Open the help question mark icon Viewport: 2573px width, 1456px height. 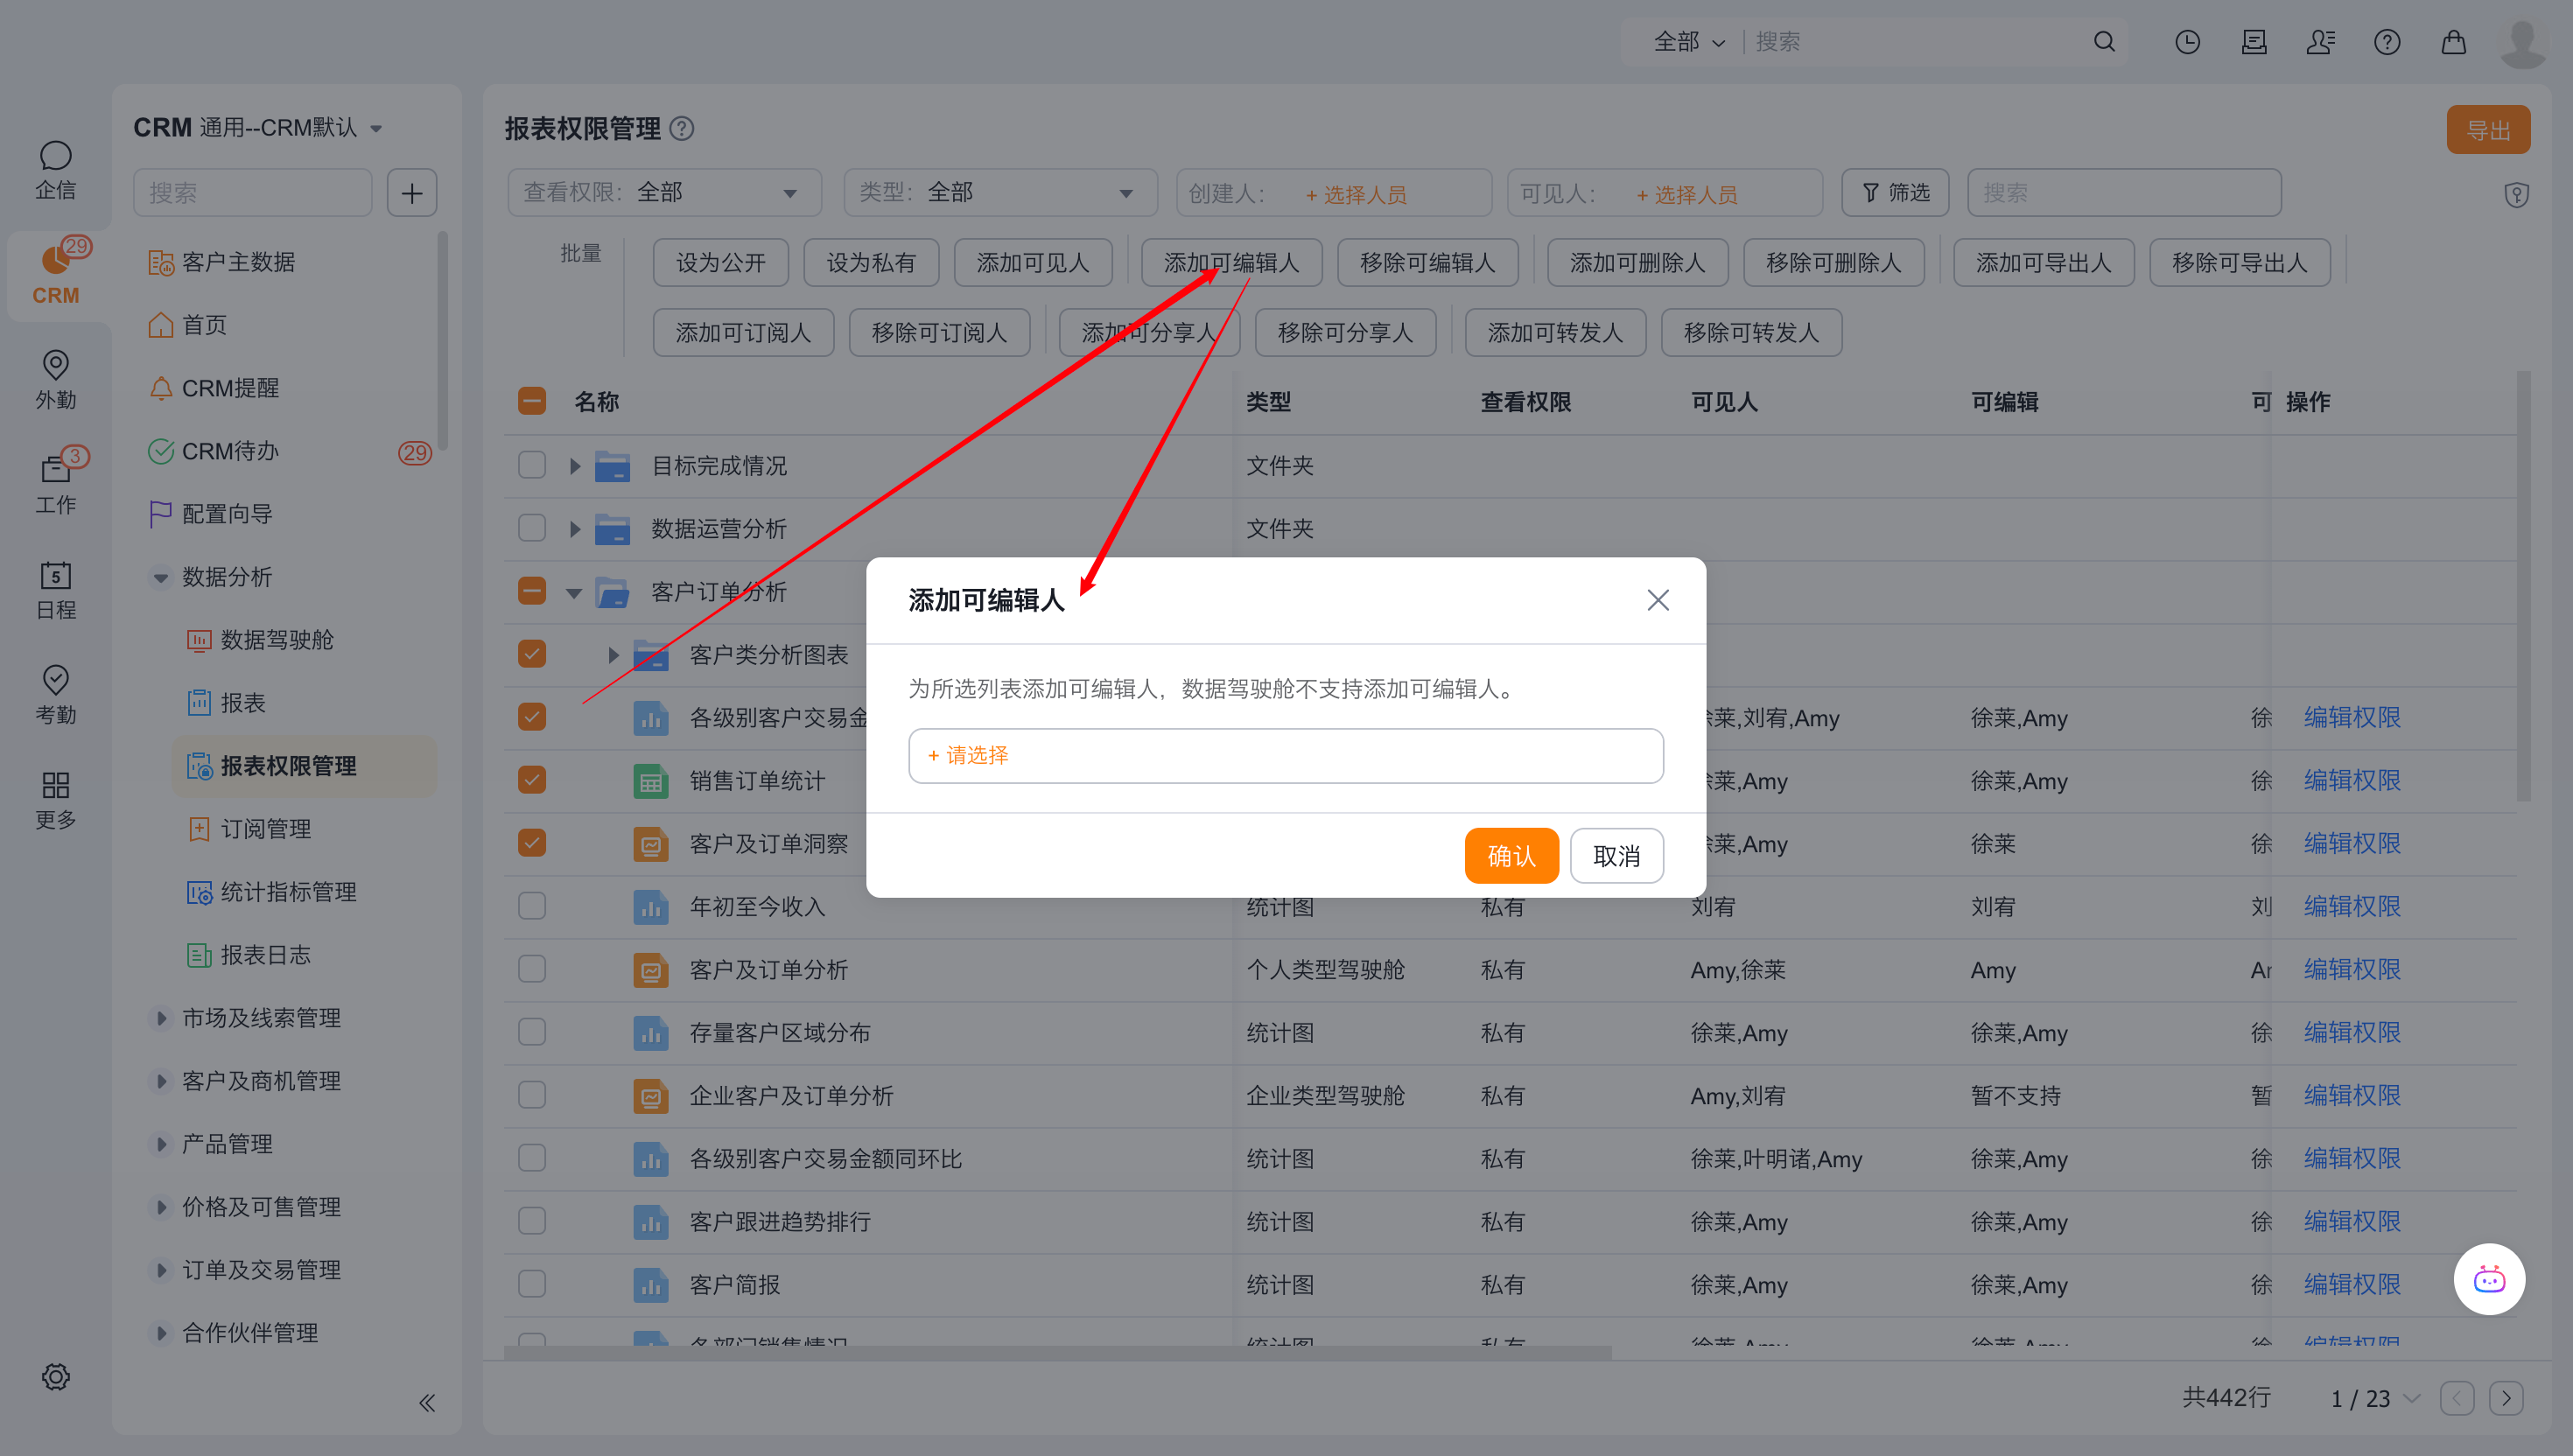click(2386, 42)
